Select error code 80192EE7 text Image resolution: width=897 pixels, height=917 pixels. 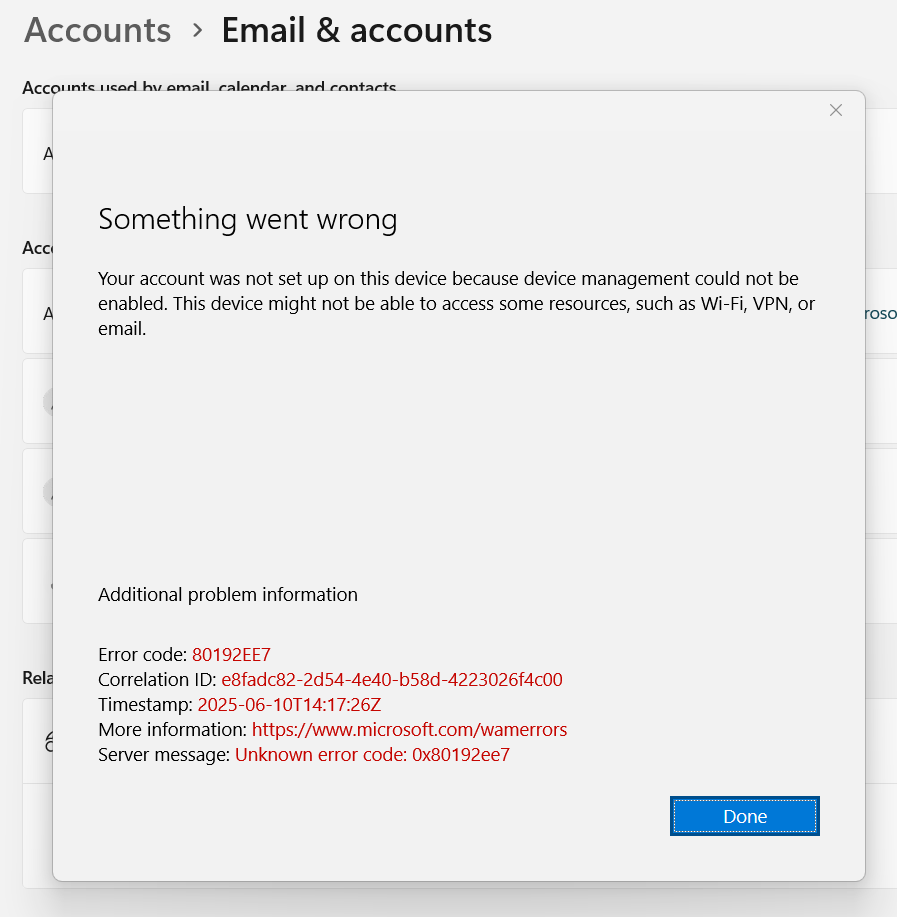(x=231, y=654)
